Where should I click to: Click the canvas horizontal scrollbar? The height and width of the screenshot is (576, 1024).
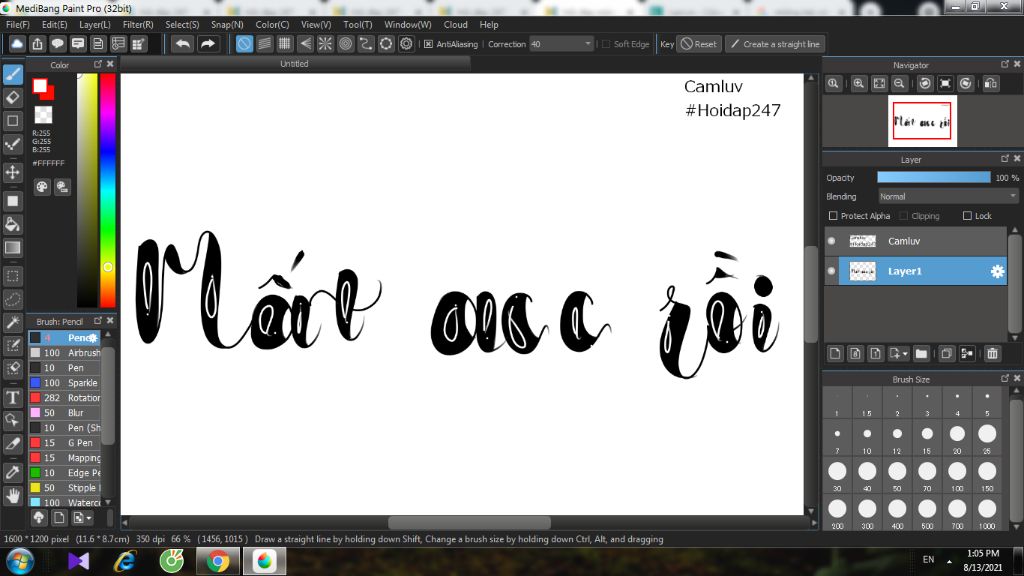point(469,522)
